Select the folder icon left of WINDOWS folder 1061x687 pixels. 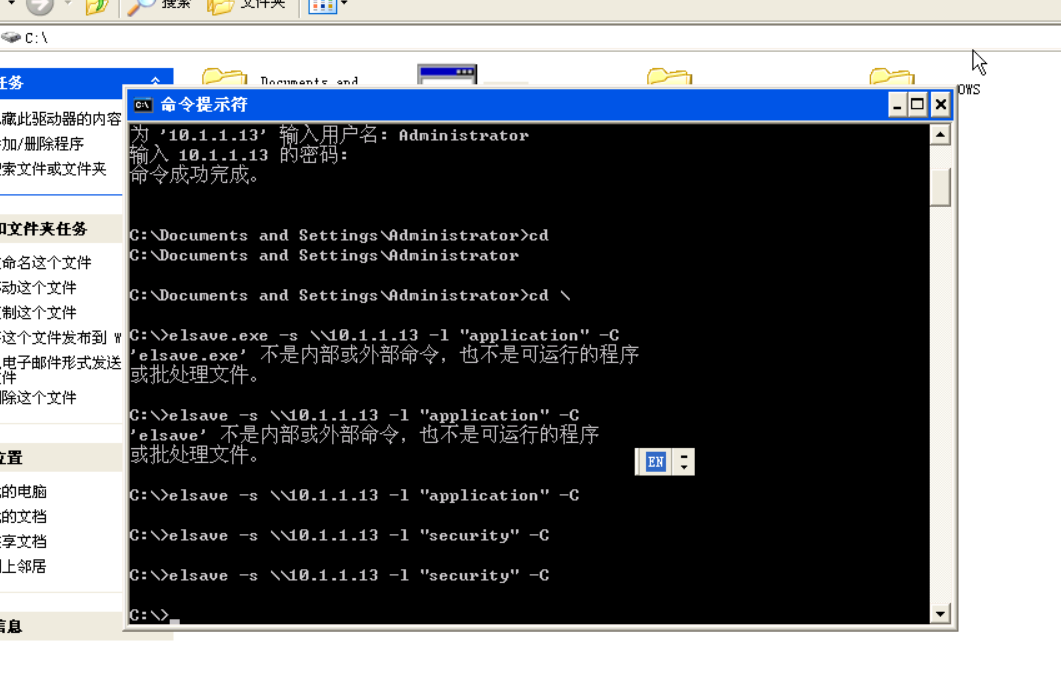click(x=669, y=76)
